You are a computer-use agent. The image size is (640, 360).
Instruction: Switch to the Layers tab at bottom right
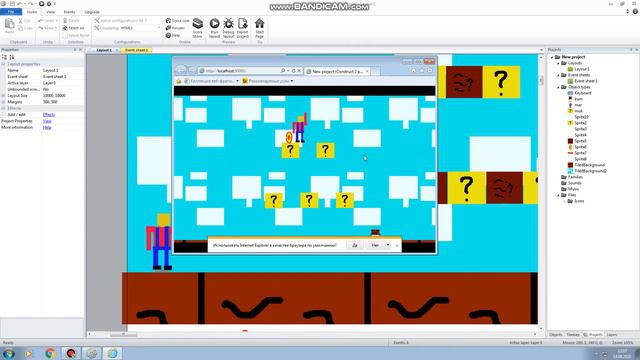coord(611,335)
